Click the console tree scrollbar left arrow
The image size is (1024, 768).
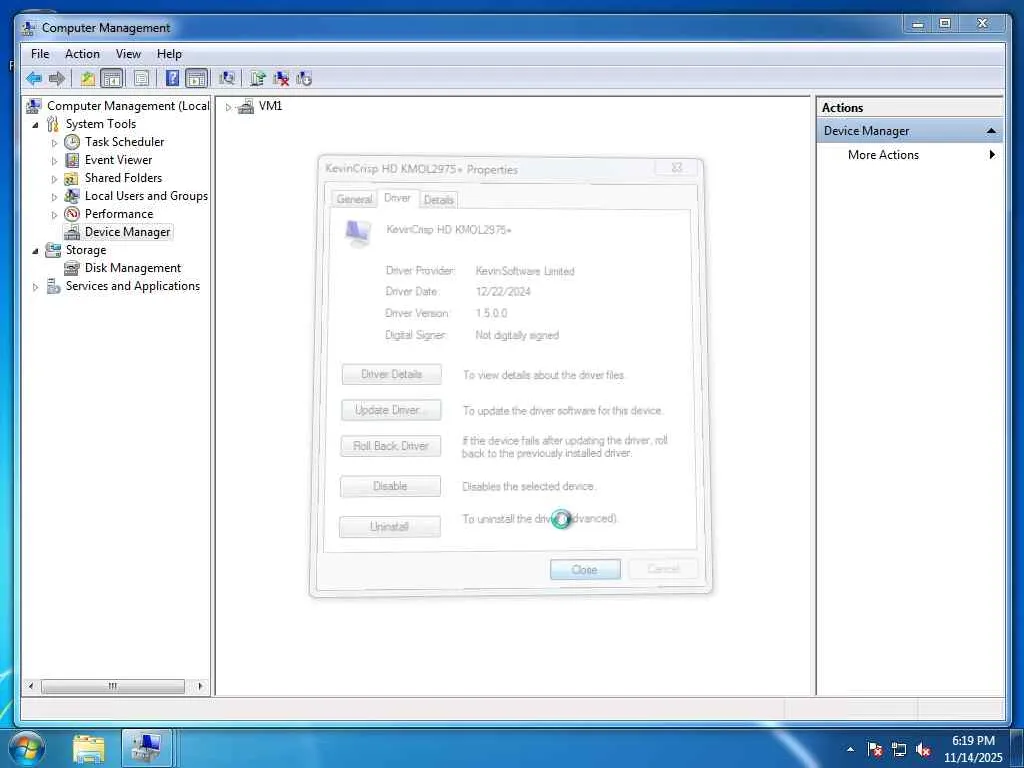click(x=31, y=686)
